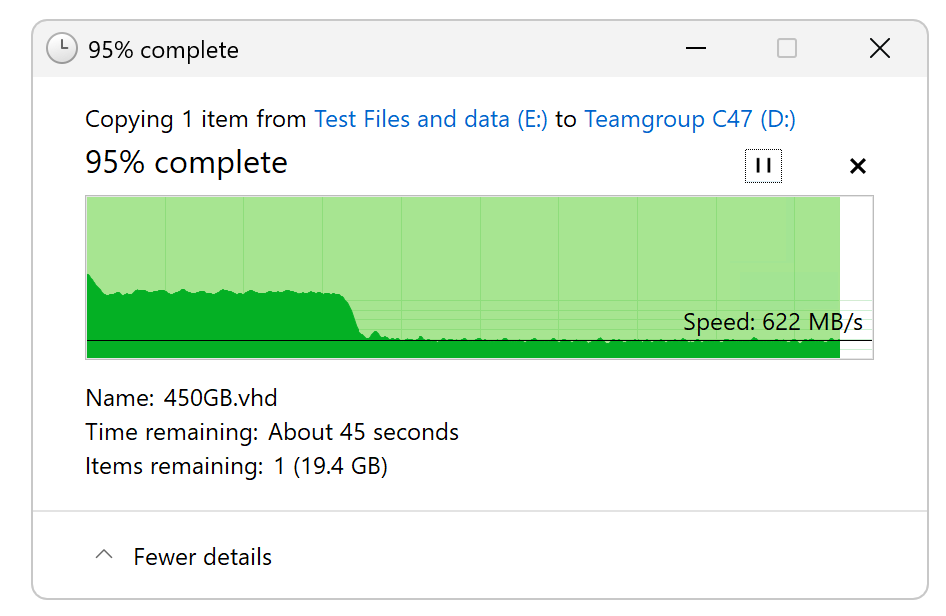Click the Fewer details label
946x616 pixels.
click(x=202, y=557)
